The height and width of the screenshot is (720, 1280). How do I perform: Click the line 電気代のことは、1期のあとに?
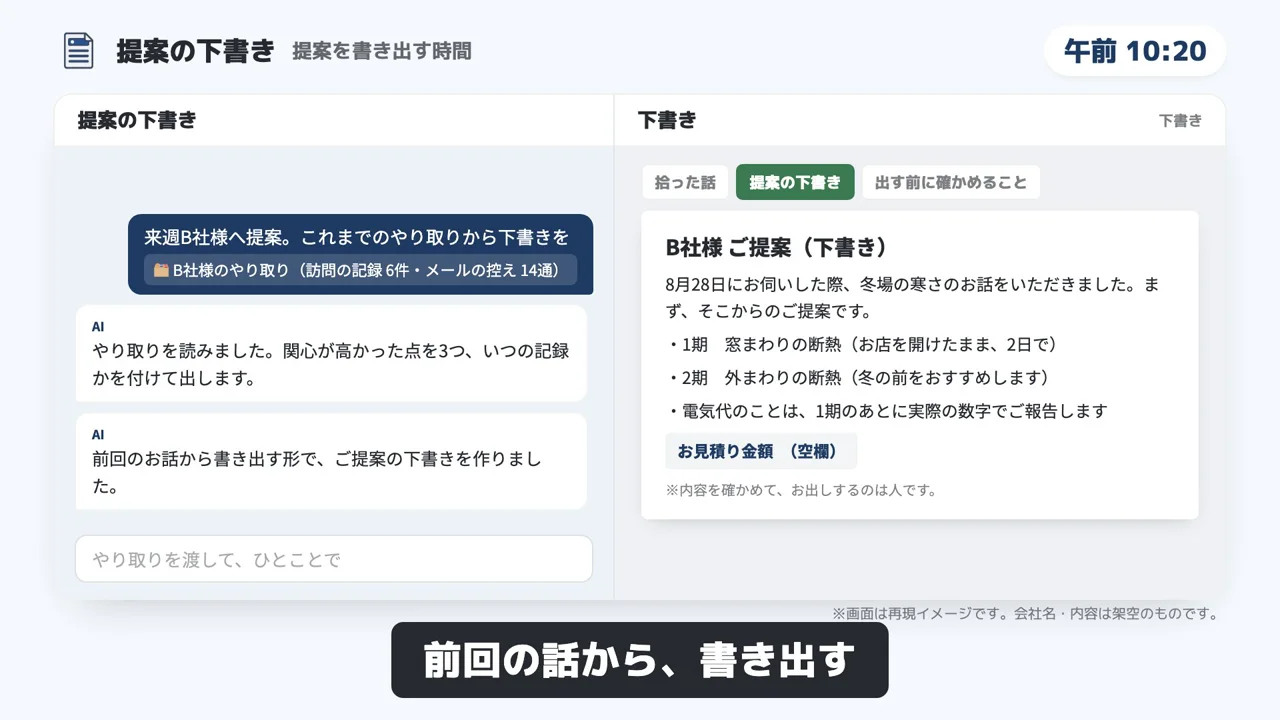[x=887, y=411]
